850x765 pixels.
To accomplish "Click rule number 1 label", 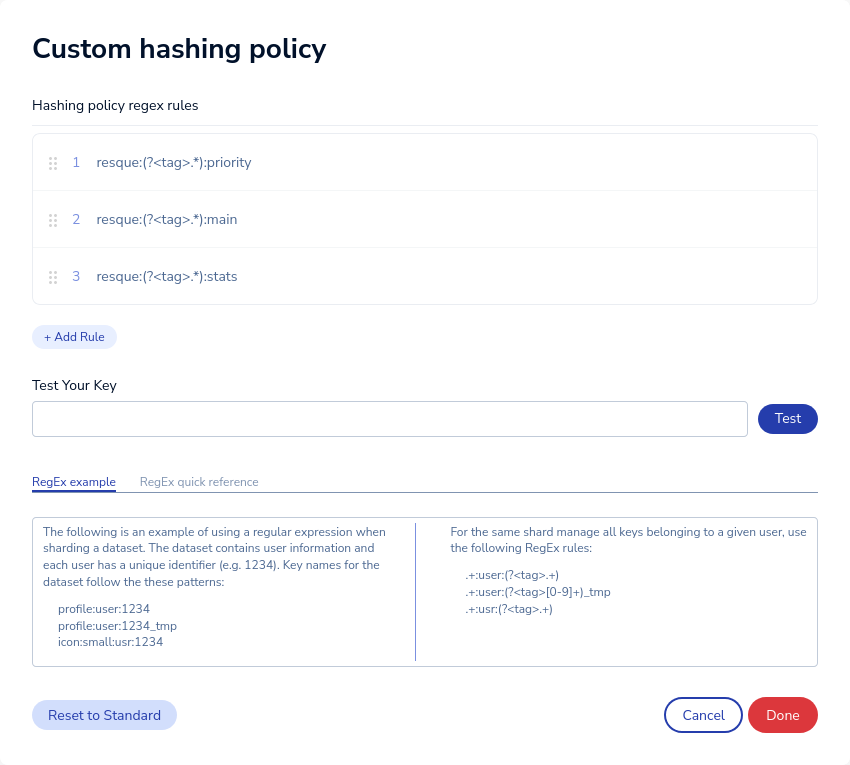I will (76, 163).
